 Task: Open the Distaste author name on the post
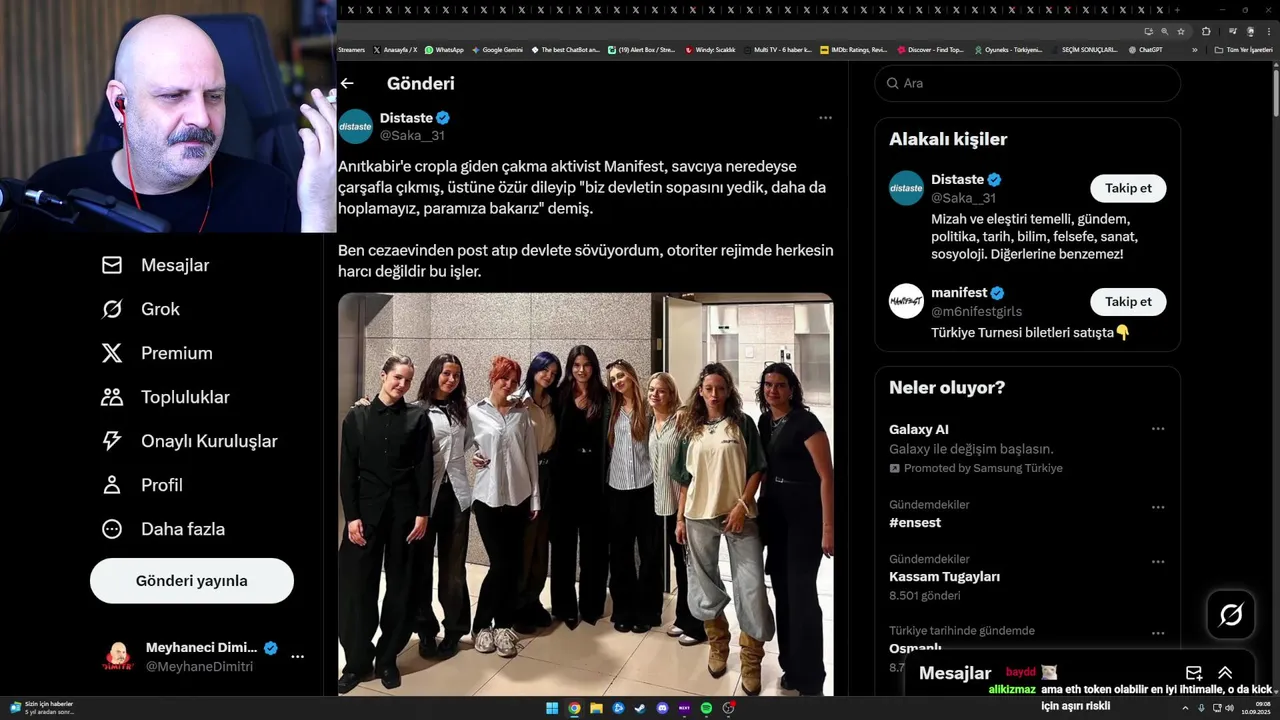pos(406,118)
